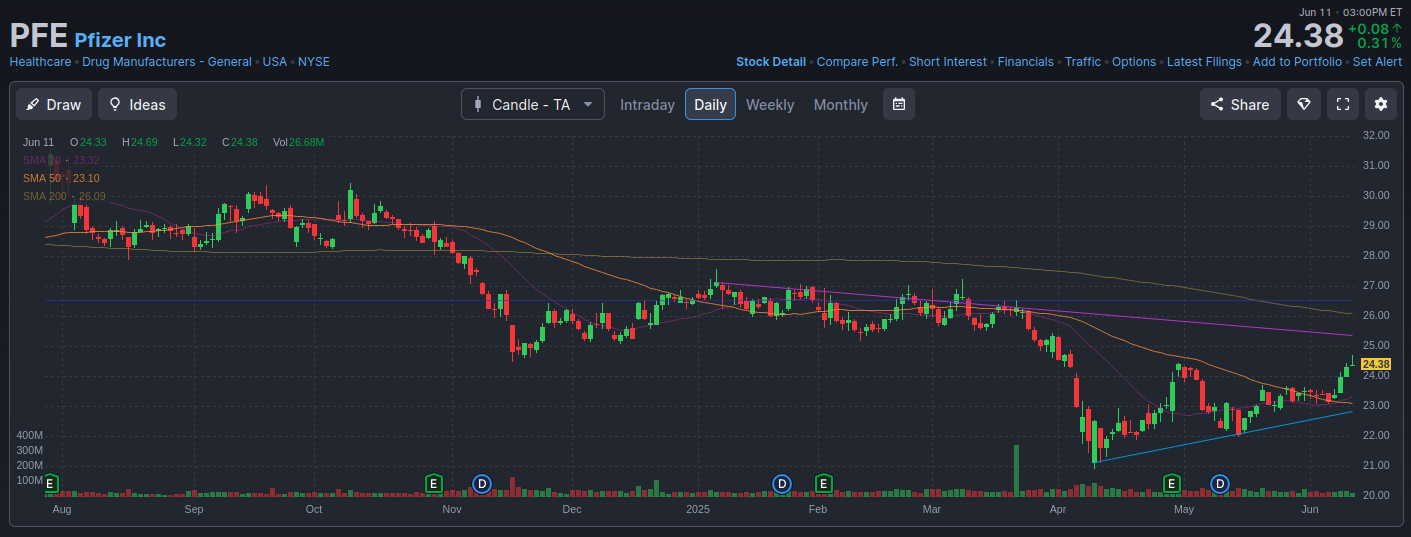Switch the chart to Intraday timeframe
The image size is (1411, 537).
[x=647, y=105]
